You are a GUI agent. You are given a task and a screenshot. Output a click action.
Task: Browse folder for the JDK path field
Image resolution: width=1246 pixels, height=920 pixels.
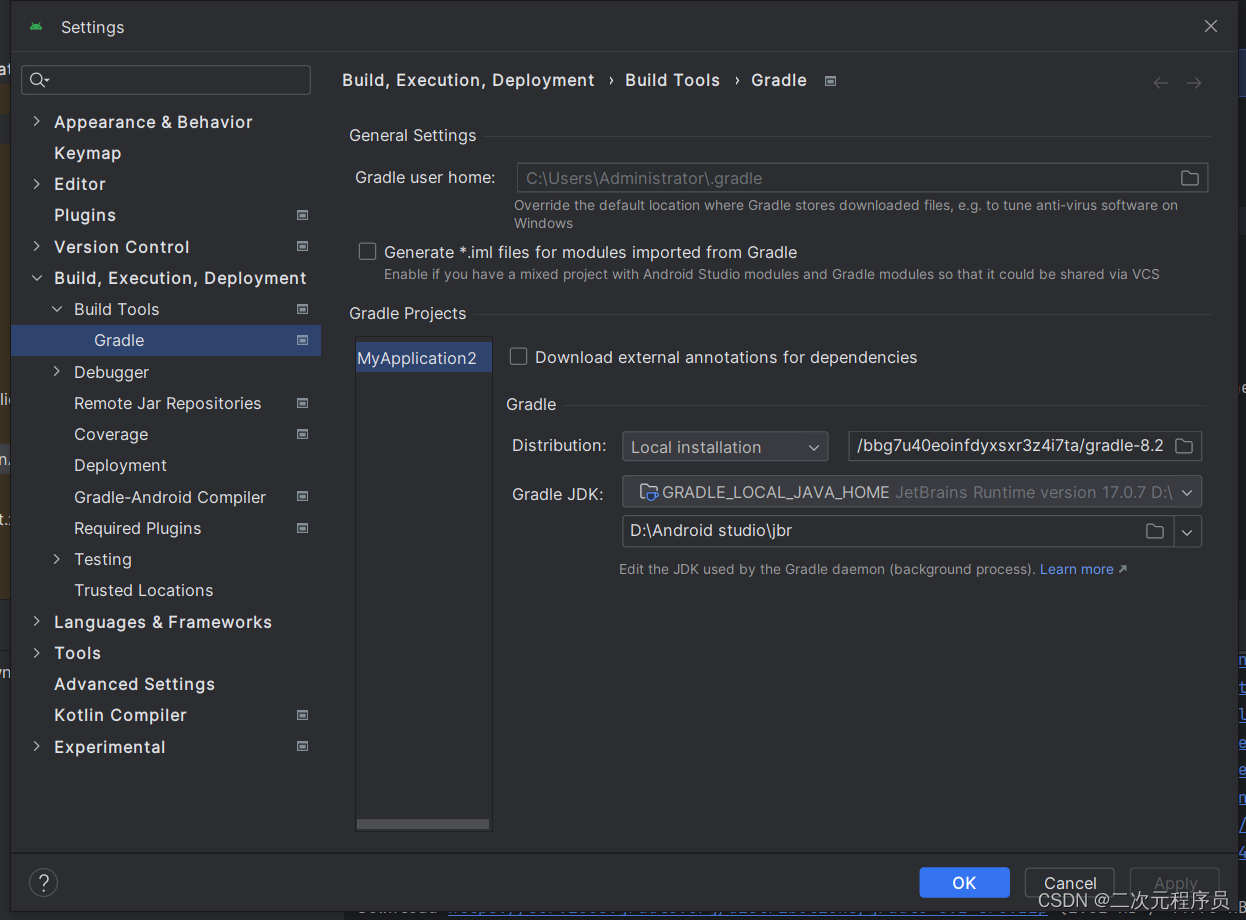point(1155,531)
